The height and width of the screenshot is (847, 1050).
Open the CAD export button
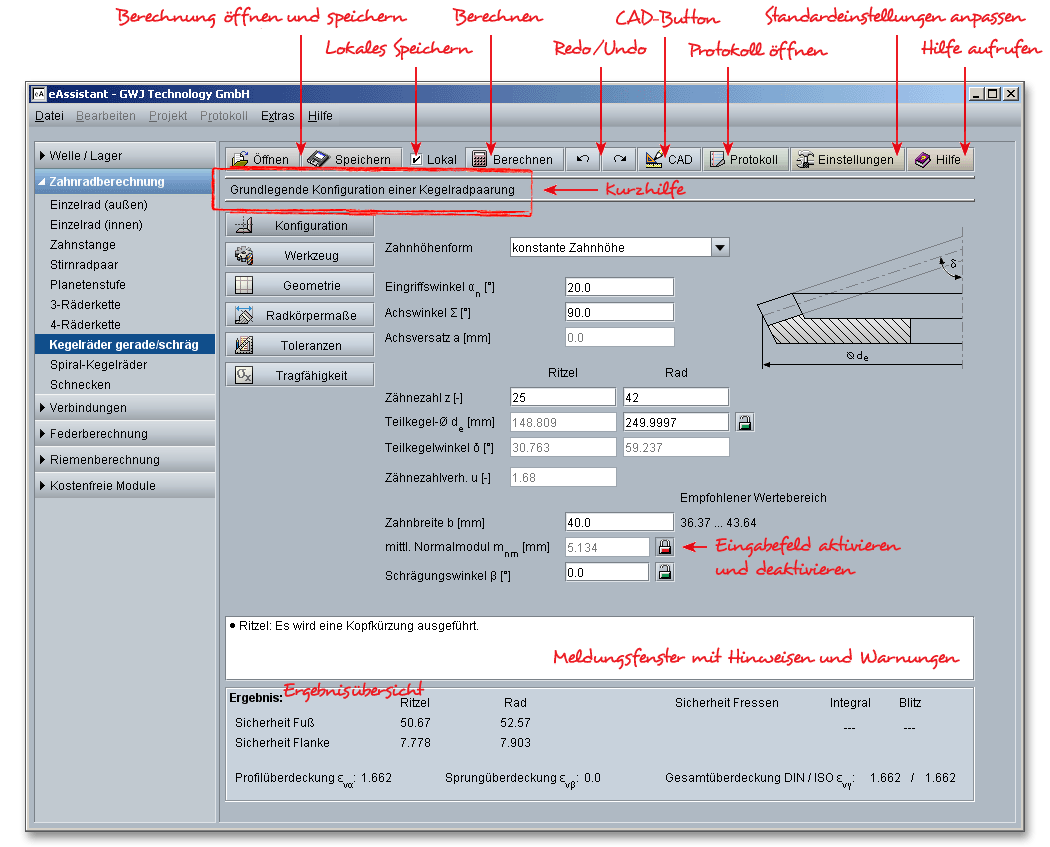(x=668, y=159)
